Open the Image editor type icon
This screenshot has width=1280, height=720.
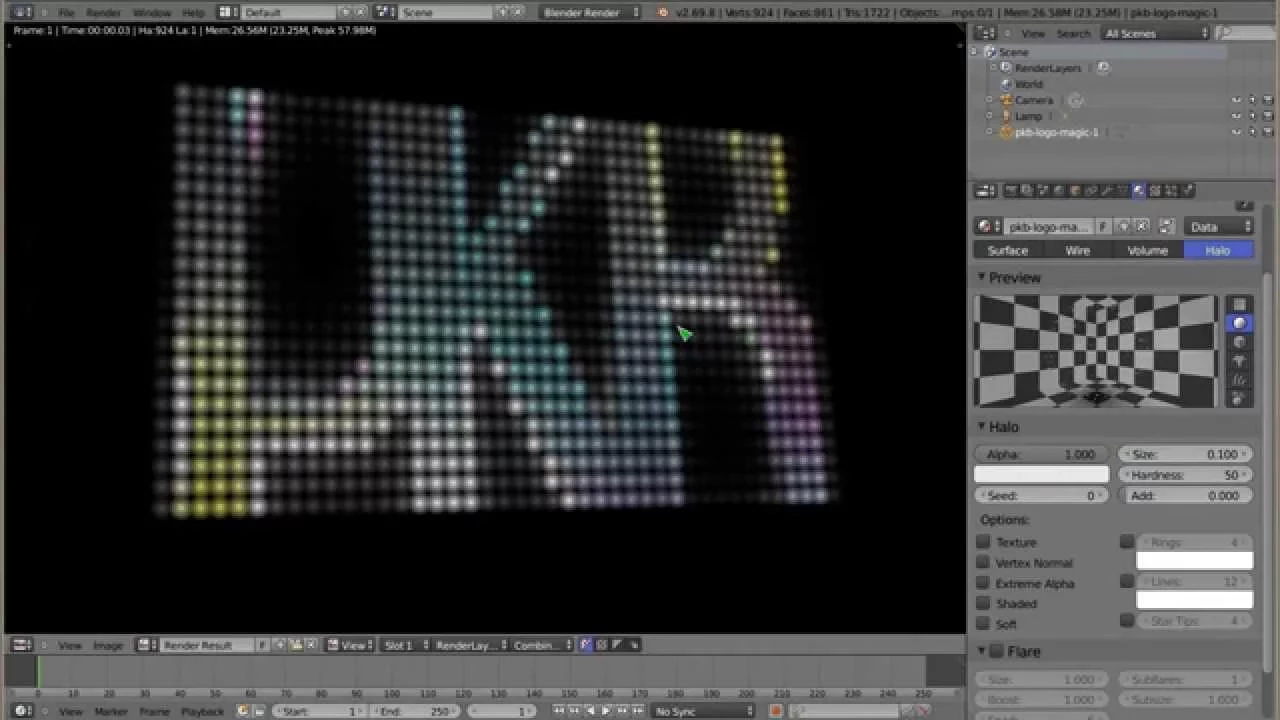[x=22, y=645]
